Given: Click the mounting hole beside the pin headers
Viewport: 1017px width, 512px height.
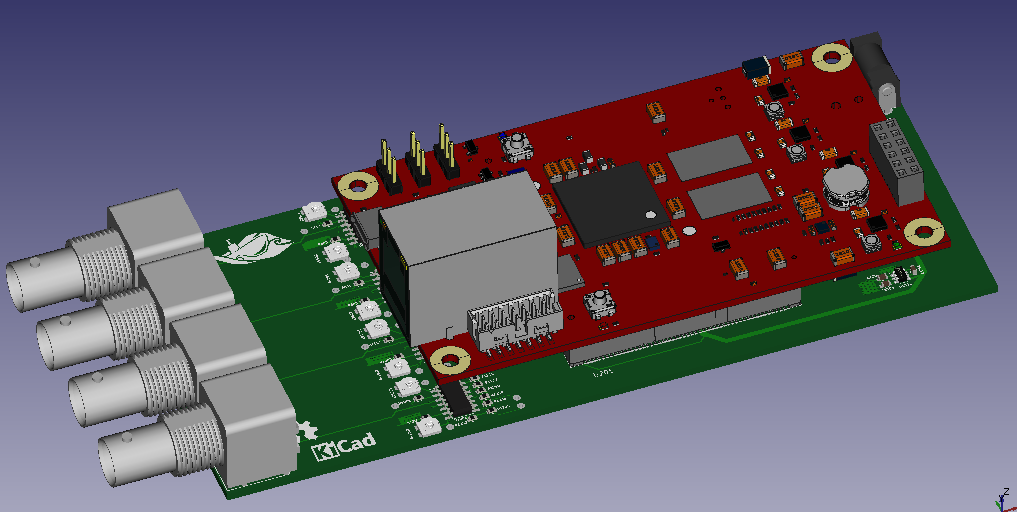Looking at the screenshot, I should tap(355, 184).
